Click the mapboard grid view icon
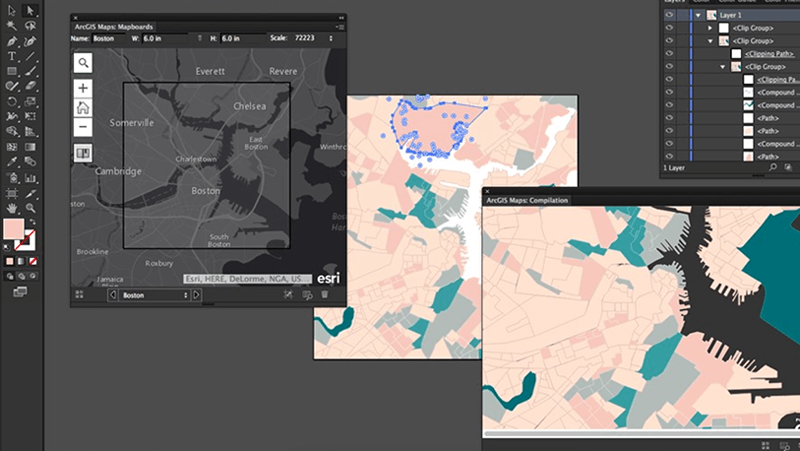The image size is (800, 451). pos(79,294)
